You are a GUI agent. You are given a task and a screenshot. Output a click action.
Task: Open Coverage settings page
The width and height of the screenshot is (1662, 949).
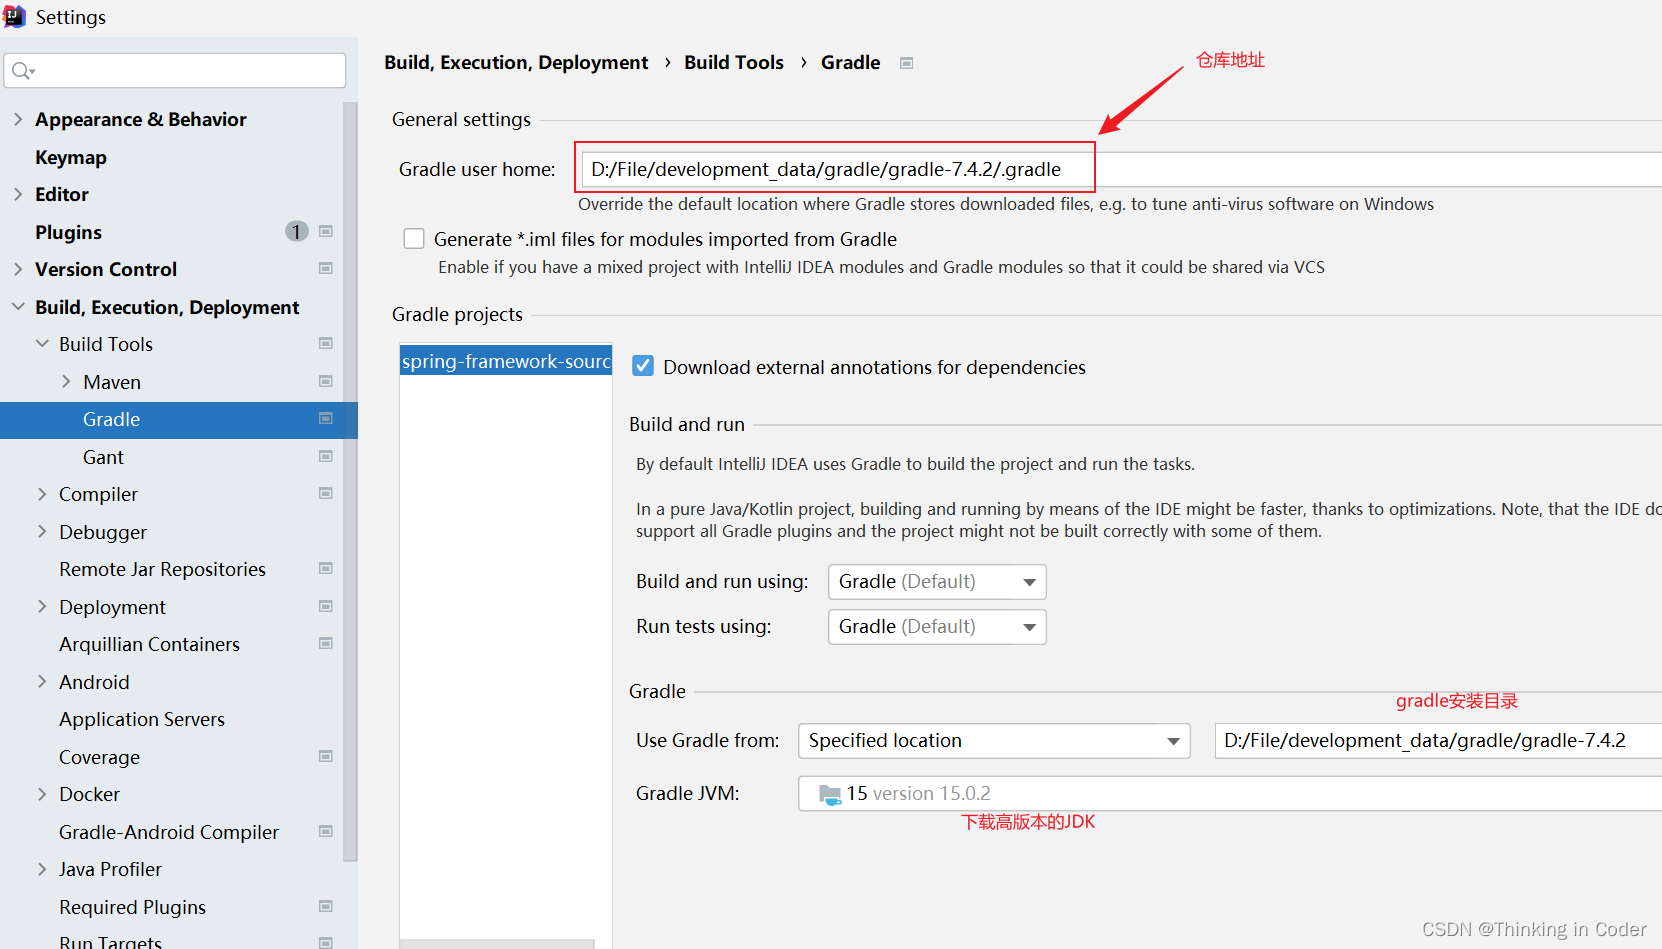point(99,757)
